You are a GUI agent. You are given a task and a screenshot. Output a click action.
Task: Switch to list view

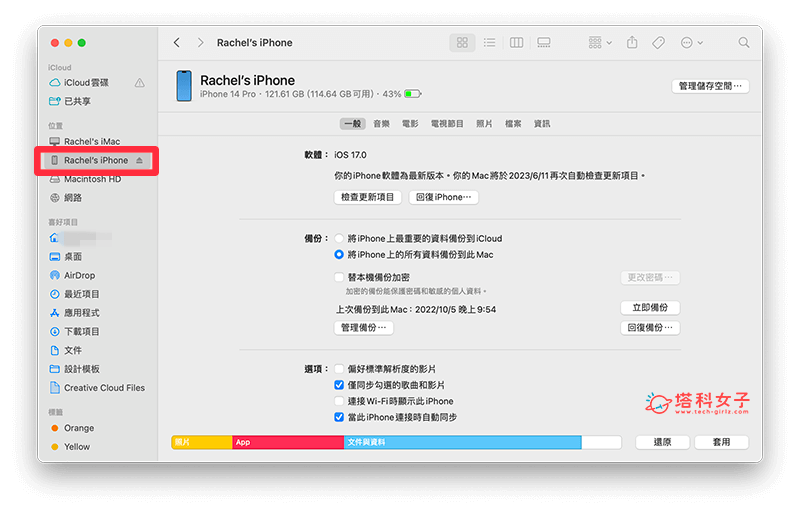pyautogui.click(x=489, y=43)
